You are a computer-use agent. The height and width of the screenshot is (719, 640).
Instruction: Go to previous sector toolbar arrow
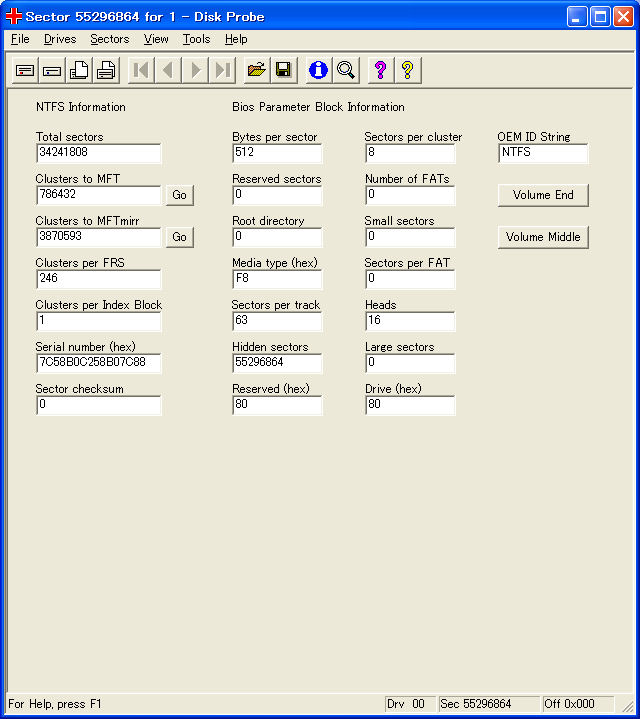[168, 71]
